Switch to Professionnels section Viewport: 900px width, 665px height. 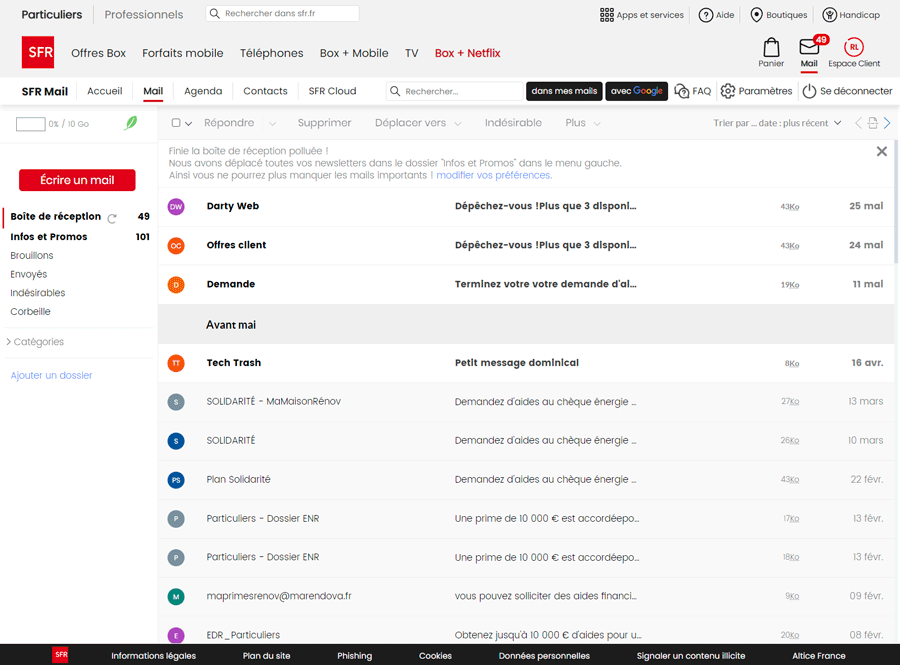143,14
